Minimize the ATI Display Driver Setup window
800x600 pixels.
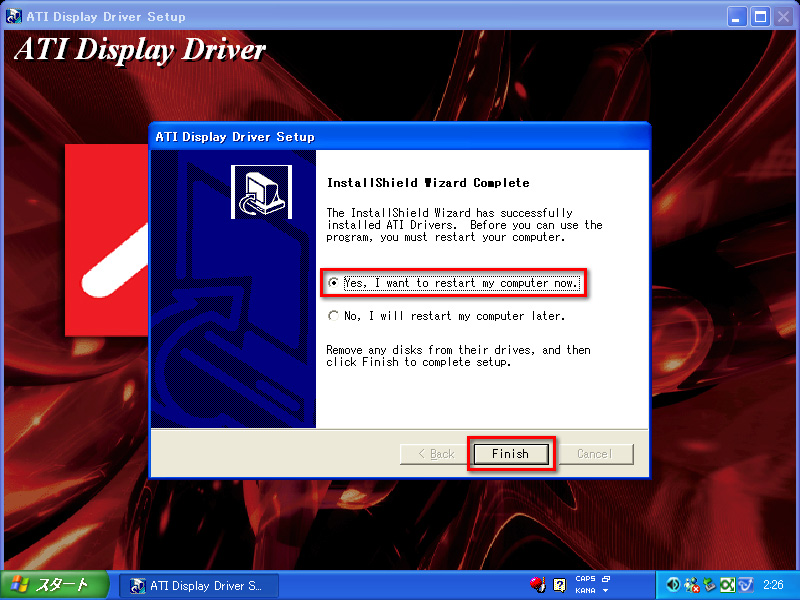[x=736, y=17]
